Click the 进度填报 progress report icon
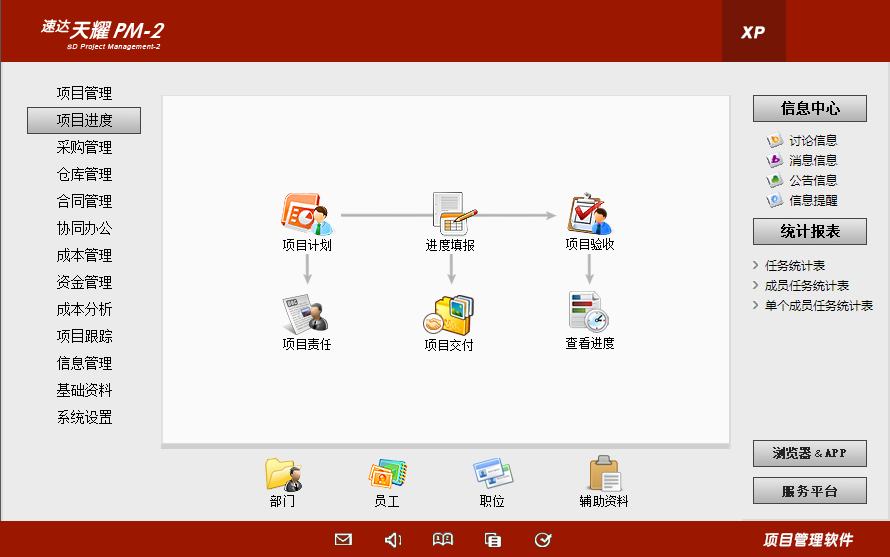 tap(451, 214)
